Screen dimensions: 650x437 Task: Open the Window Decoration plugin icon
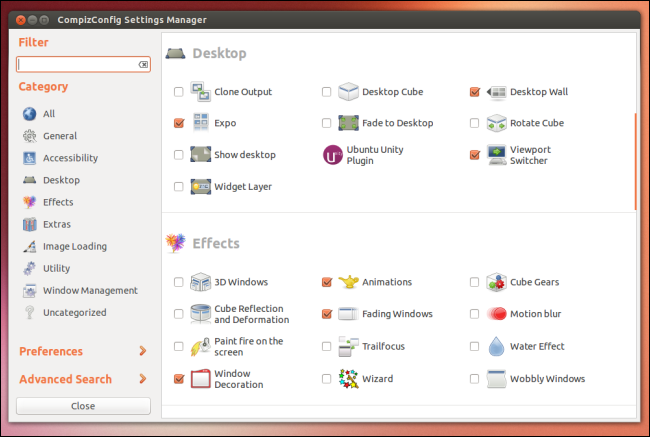pyautogui.click(x=201, y=379)
